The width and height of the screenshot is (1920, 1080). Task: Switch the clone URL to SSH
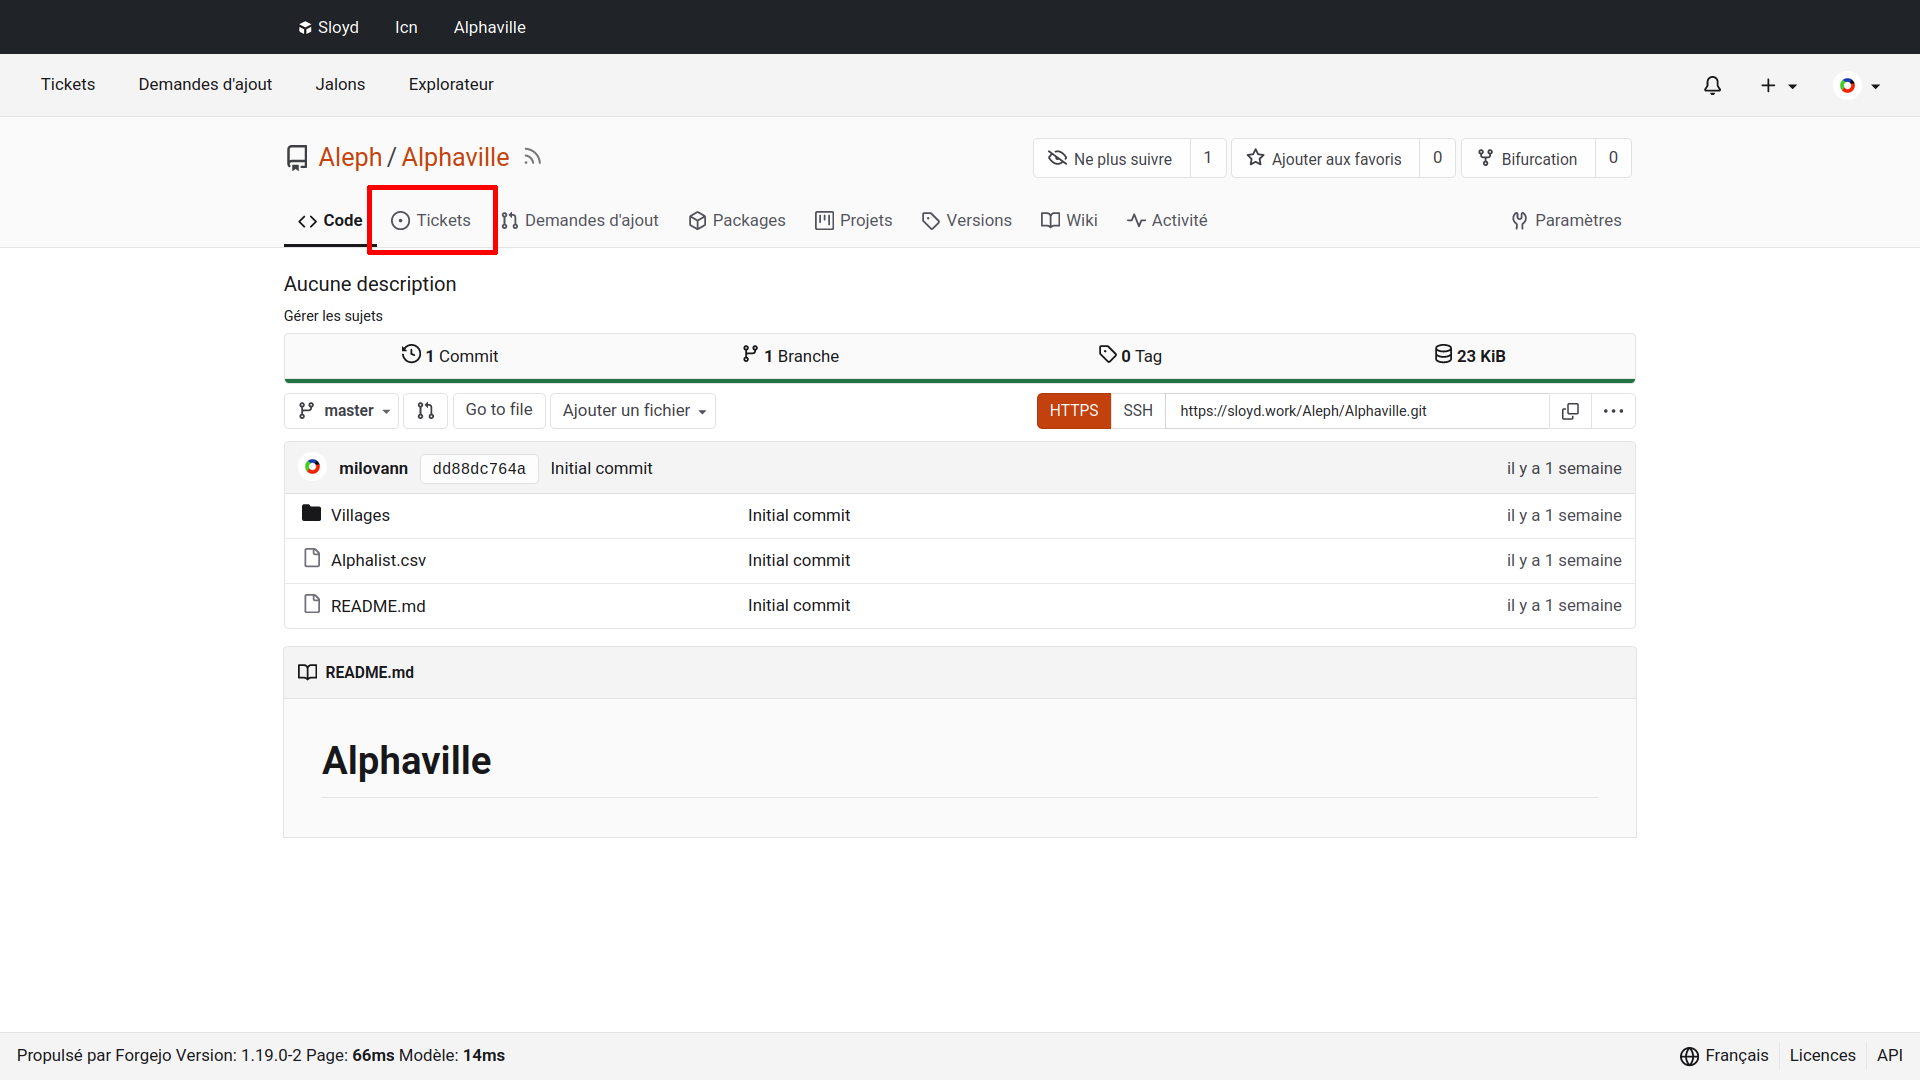[1137, 411]
